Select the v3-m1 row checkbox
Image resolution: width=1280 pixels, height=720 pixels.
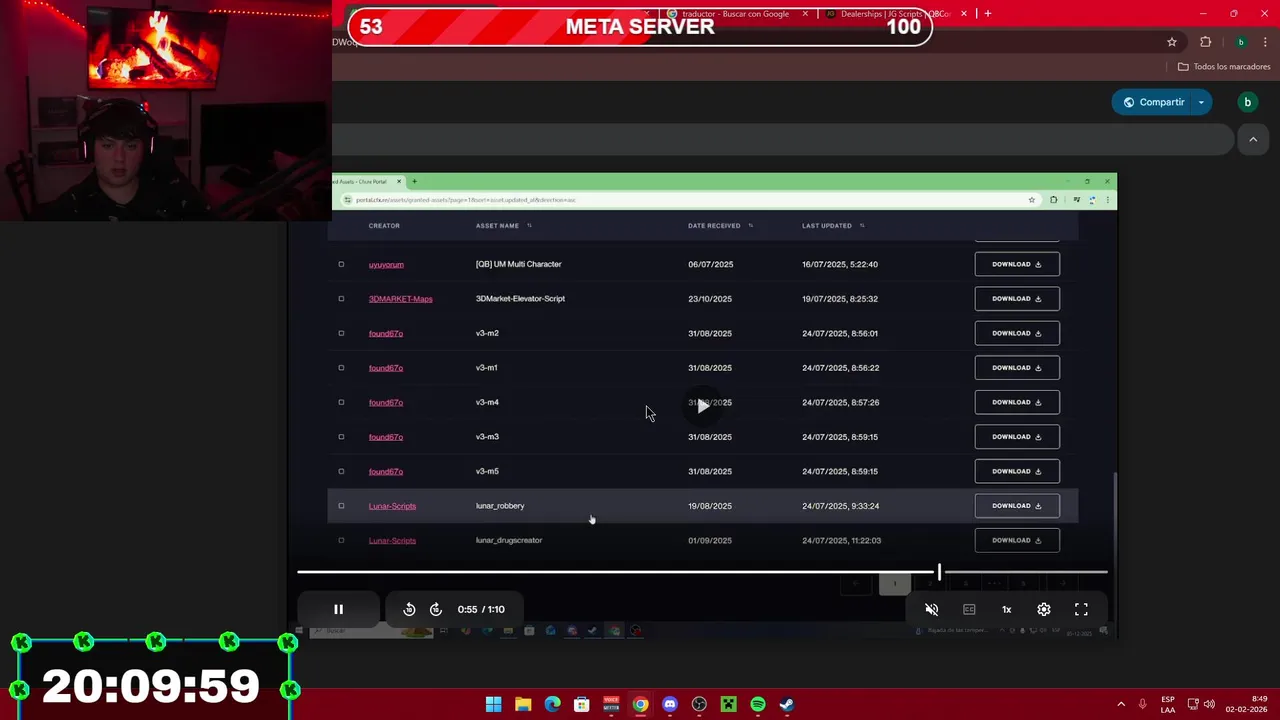pyautogui.click(x=341, y=368)
